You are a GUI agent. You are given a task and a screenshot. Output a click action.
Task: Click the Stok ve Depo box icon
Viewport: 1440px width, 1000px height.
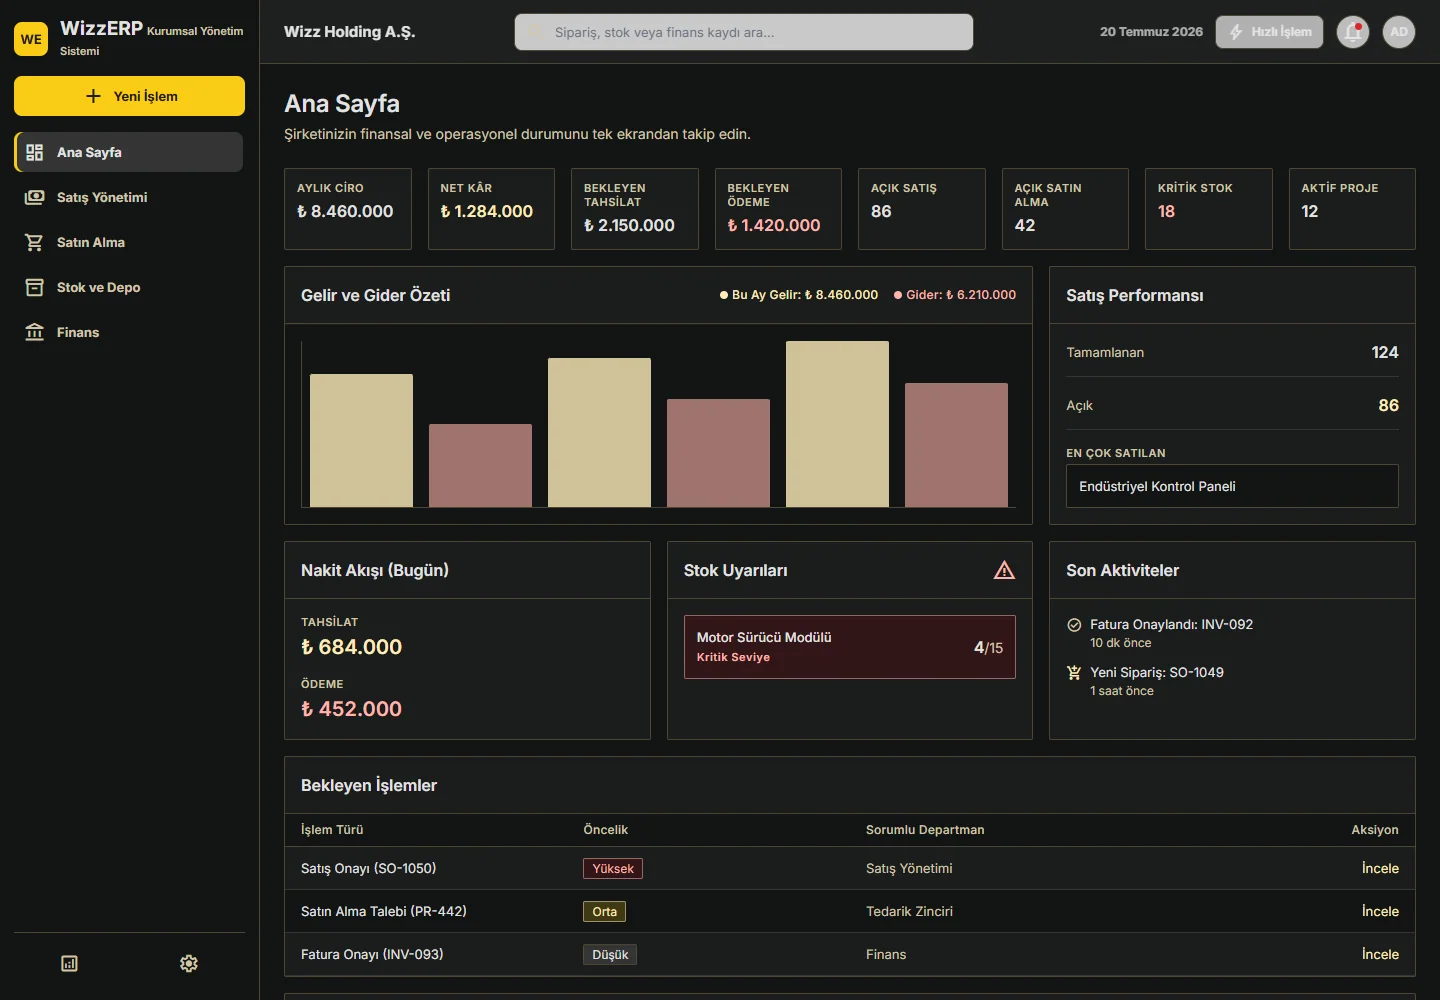(x=34, y=287)
